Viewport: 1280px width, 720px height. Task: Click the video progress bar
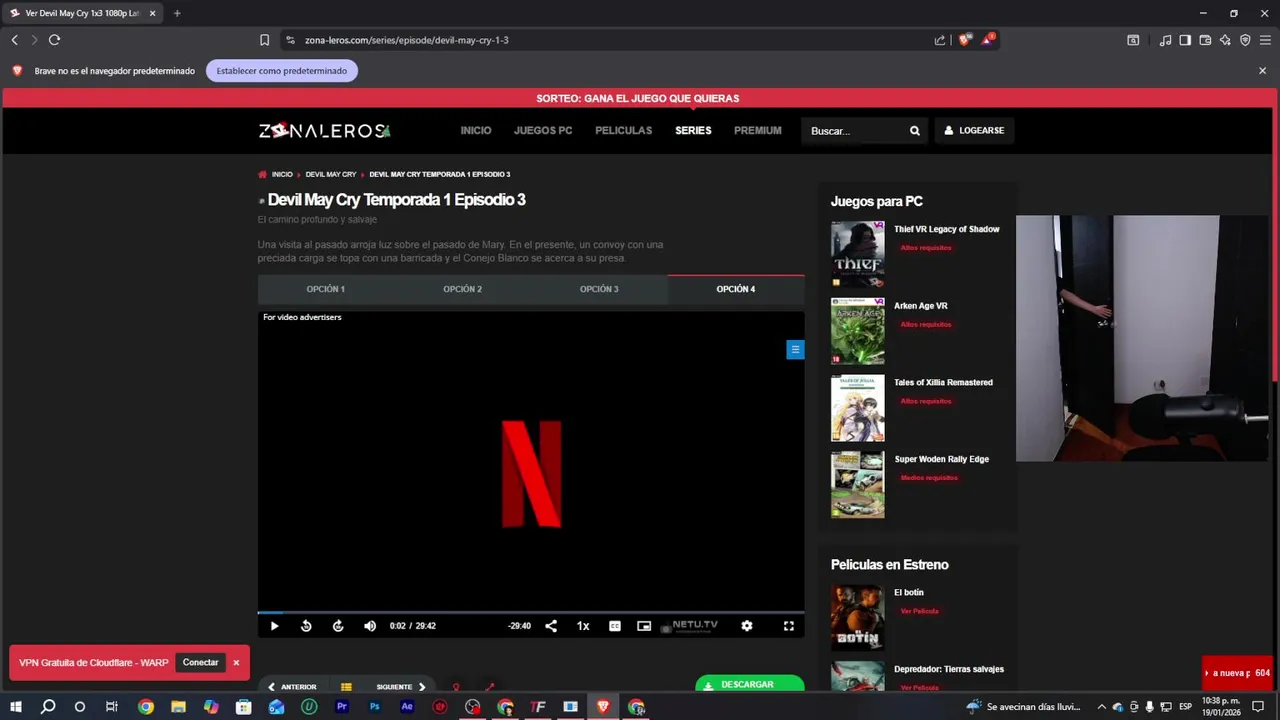point(531,612)
